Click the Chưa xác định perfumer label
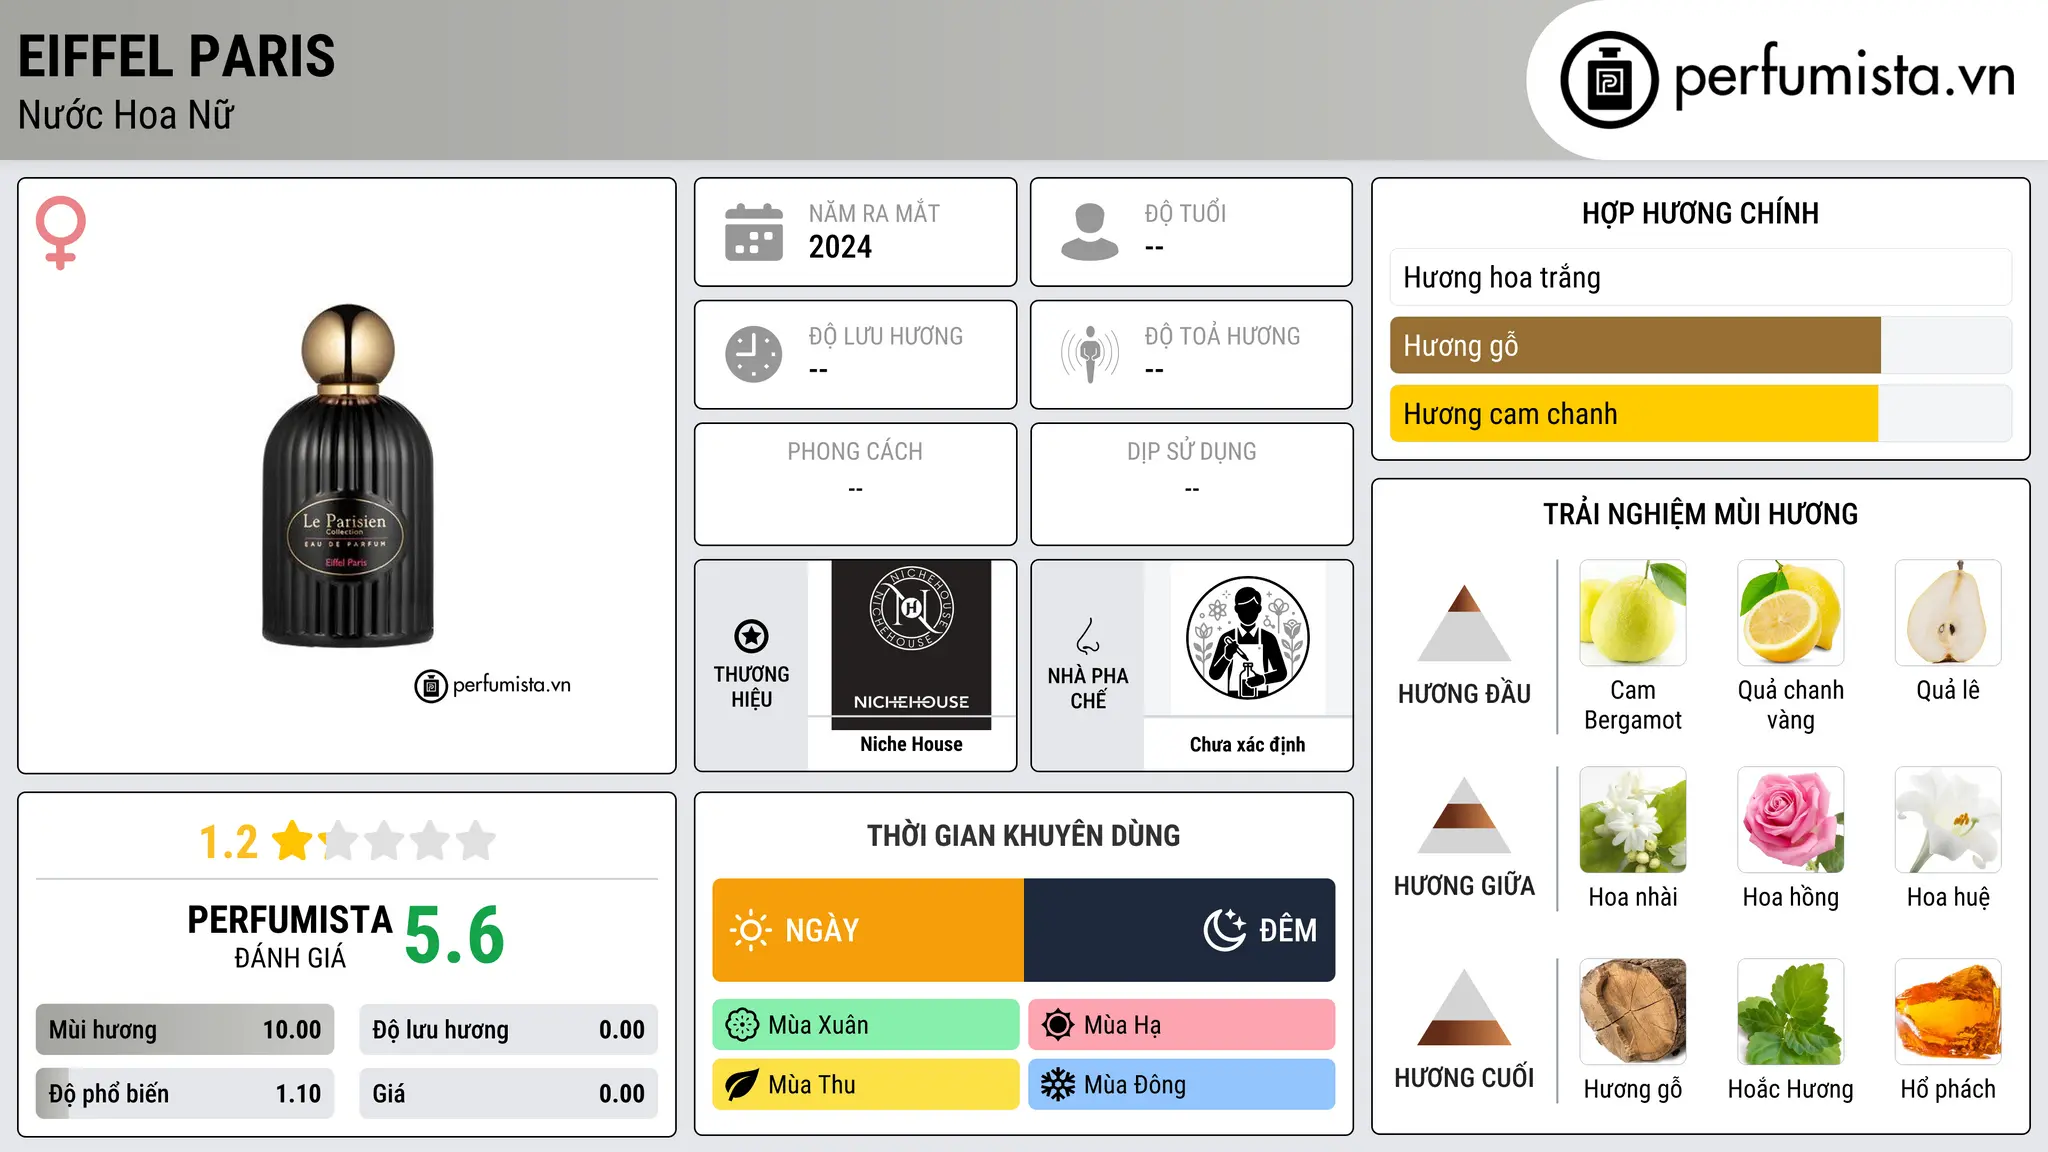 click(1247, 744)
